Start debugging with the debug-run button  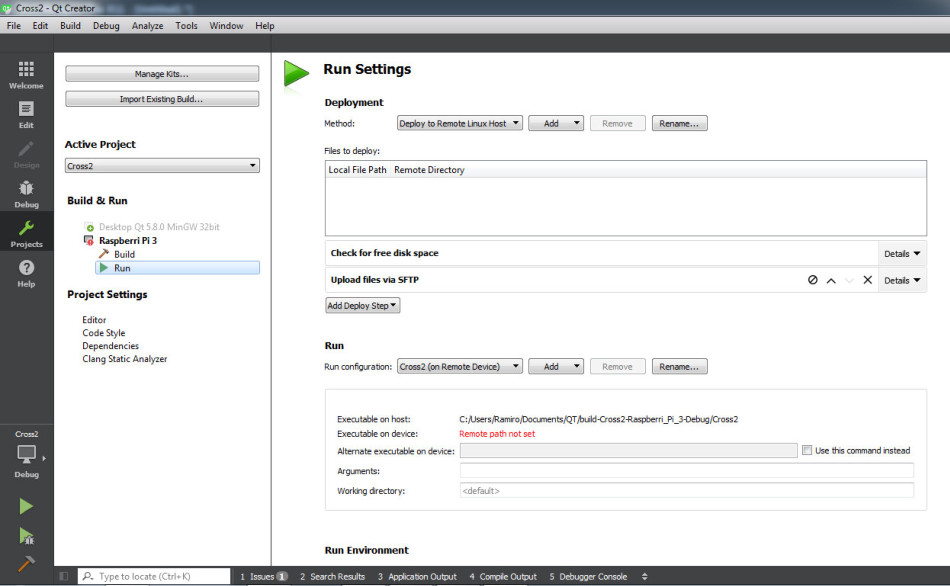(26, 536)
